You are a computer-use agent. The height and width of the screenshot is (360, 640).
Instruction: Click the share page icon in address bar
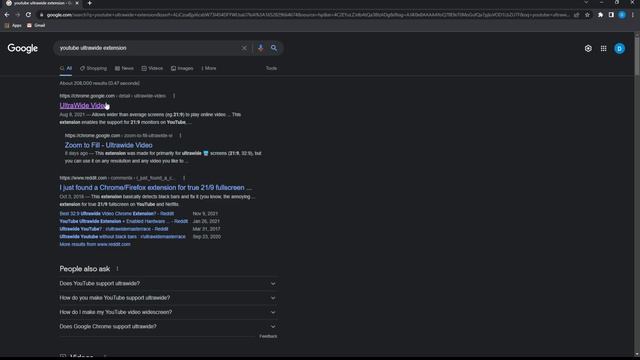(x=576, y=15)
